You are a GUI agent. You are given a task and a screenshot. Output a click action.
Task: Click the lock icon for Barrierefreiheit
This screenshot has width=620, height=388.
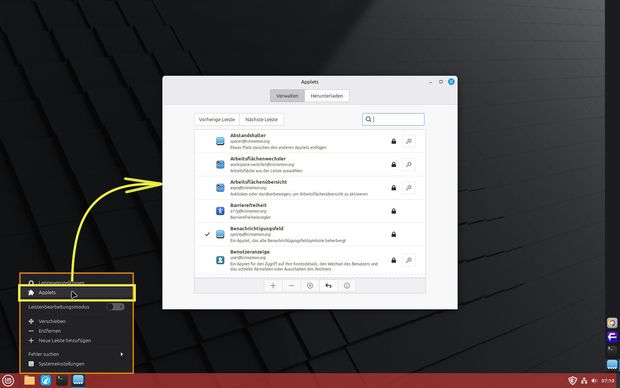393,211
